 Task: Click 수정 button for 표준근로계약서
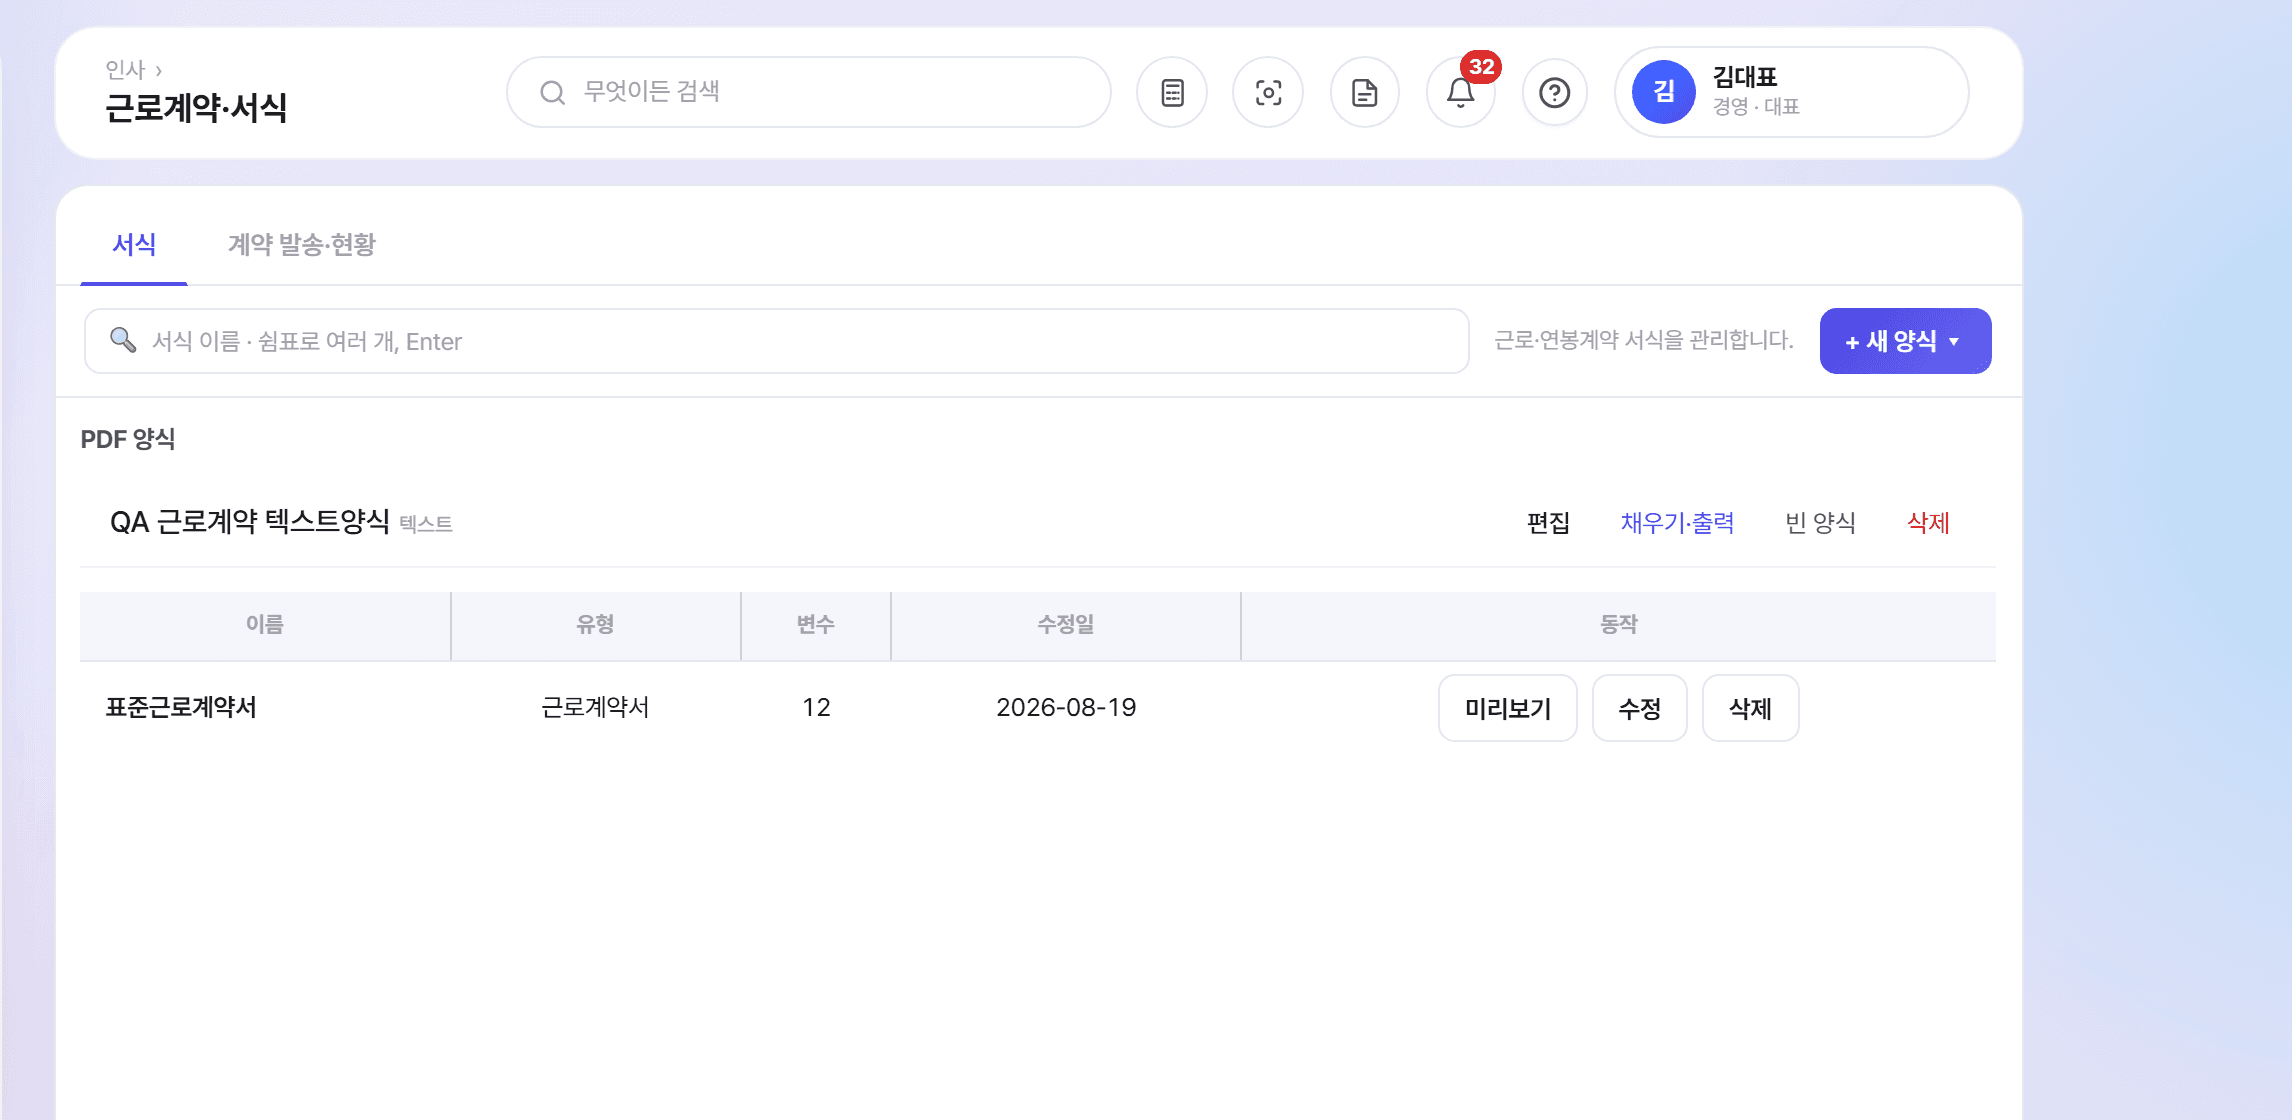pos(1640,708)
